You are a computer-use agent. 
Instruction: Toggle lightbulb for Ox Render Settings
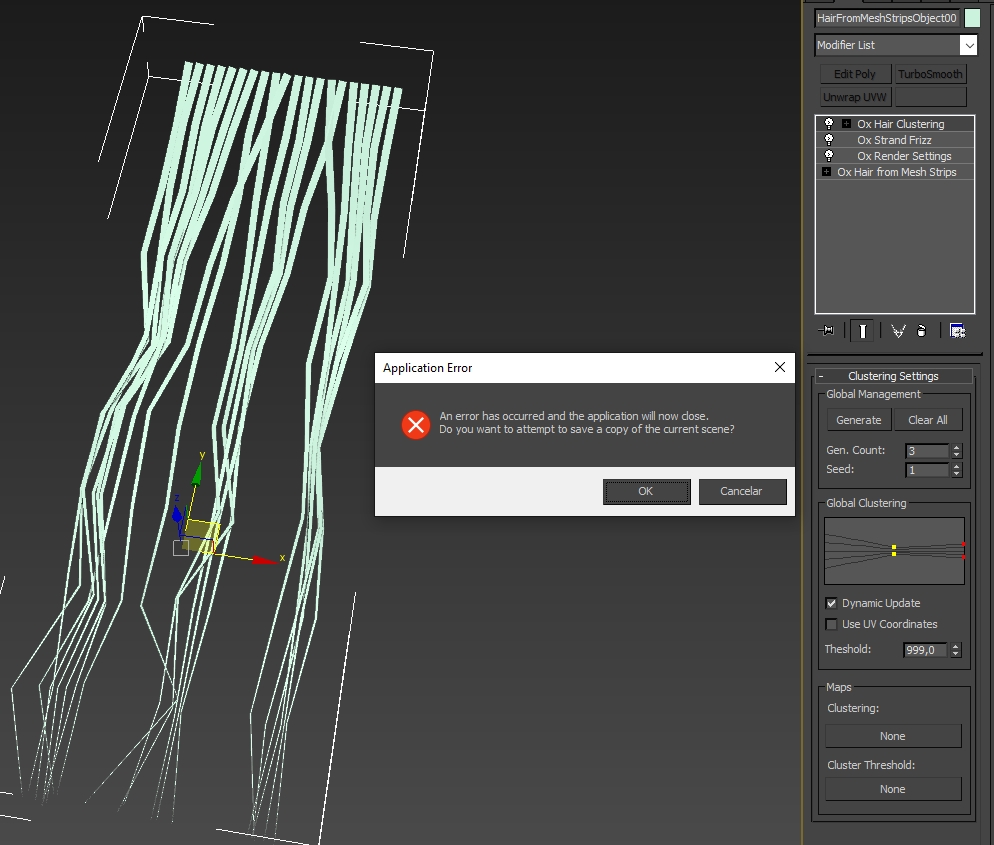(829, 156)
